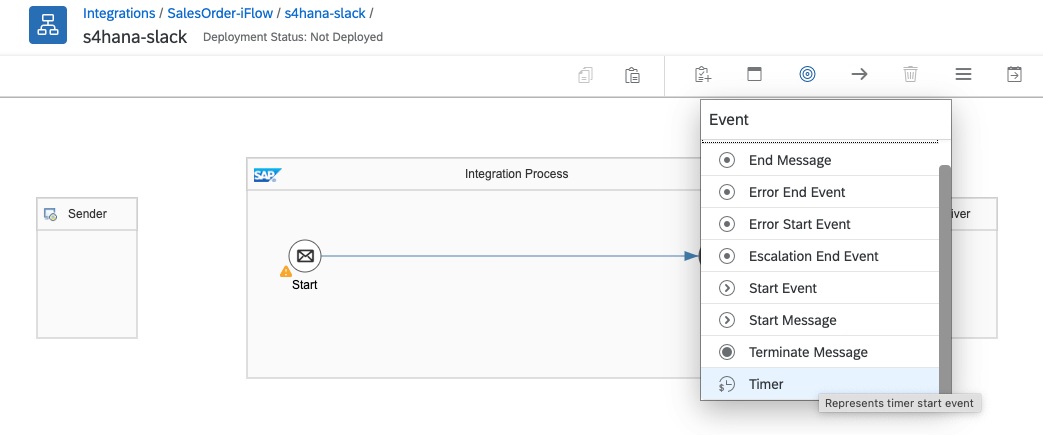Screen dimensions: 1043x435
Task: Open the Process palette window icon
Action: 754,74
